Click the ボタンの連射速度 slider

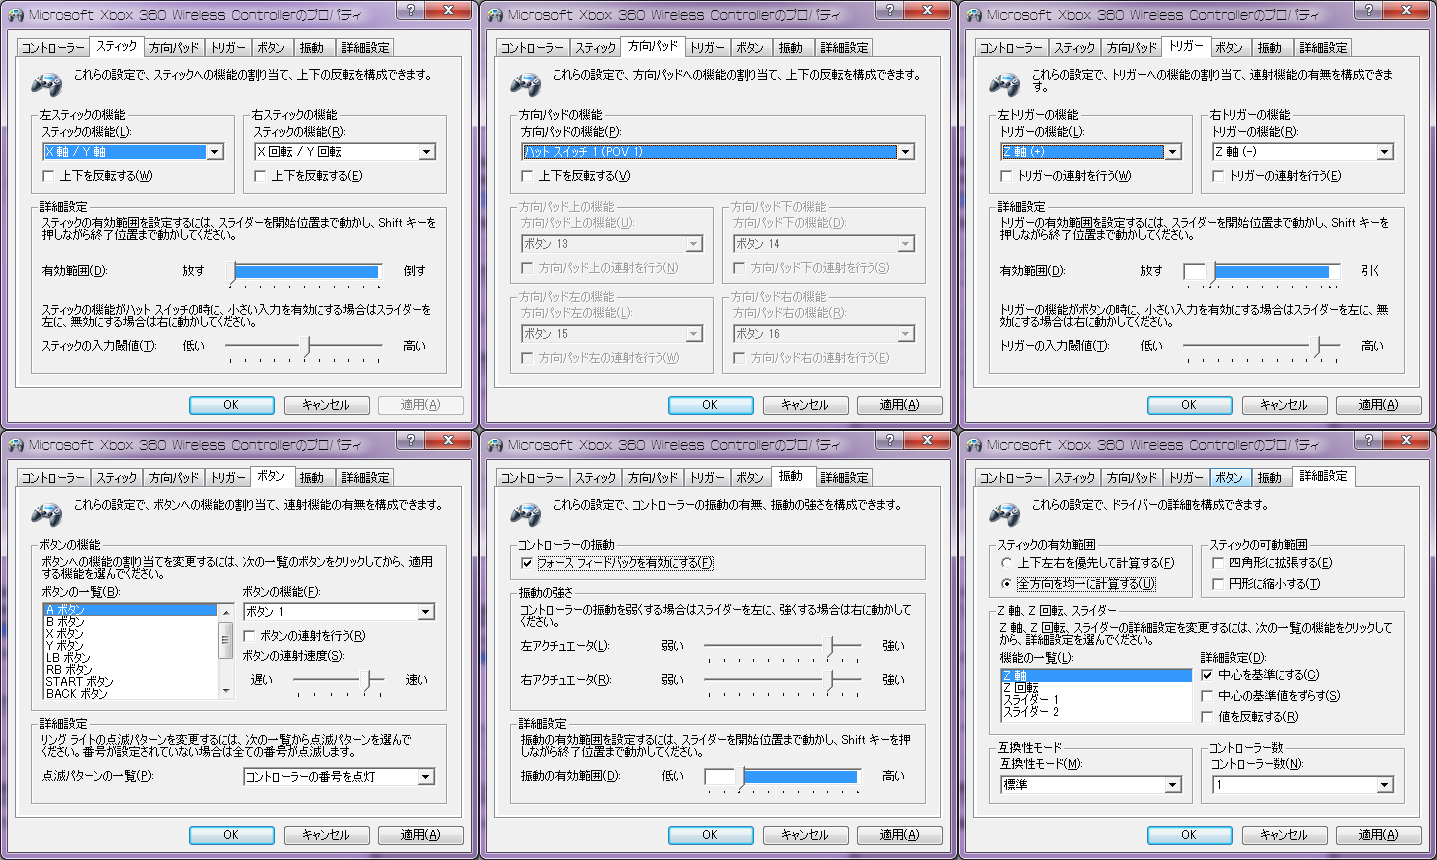coord(340,681)
